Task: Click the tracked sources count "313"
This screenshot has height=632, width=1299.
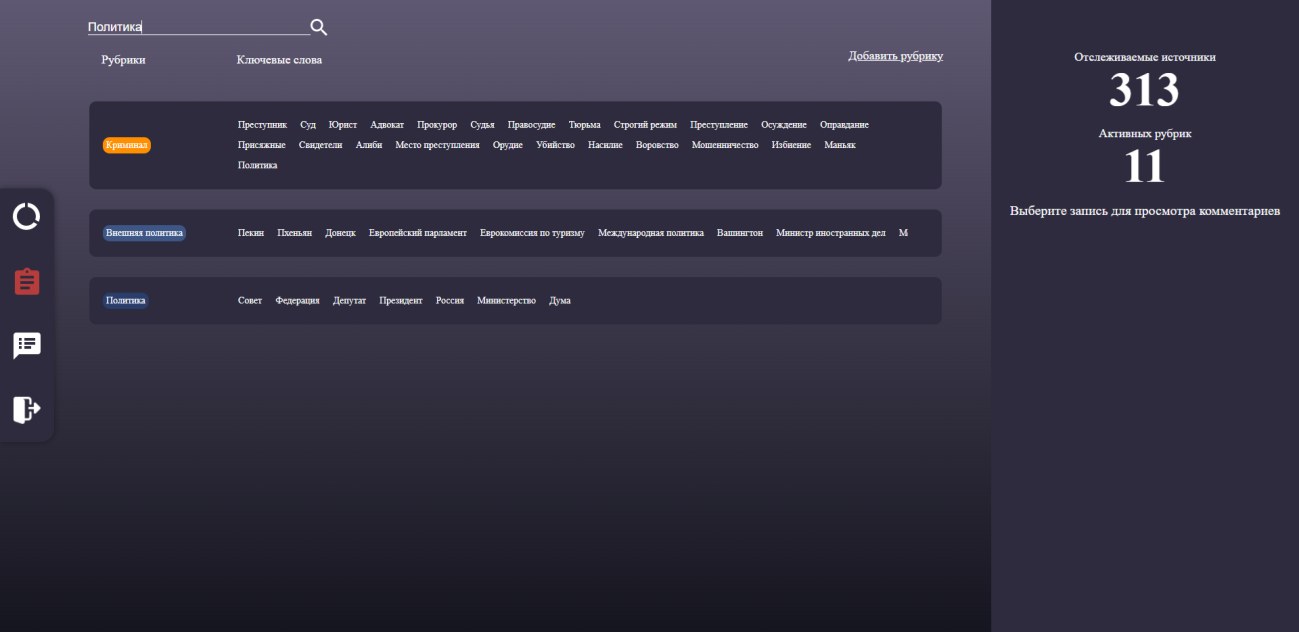Action: click(1144, 91)
